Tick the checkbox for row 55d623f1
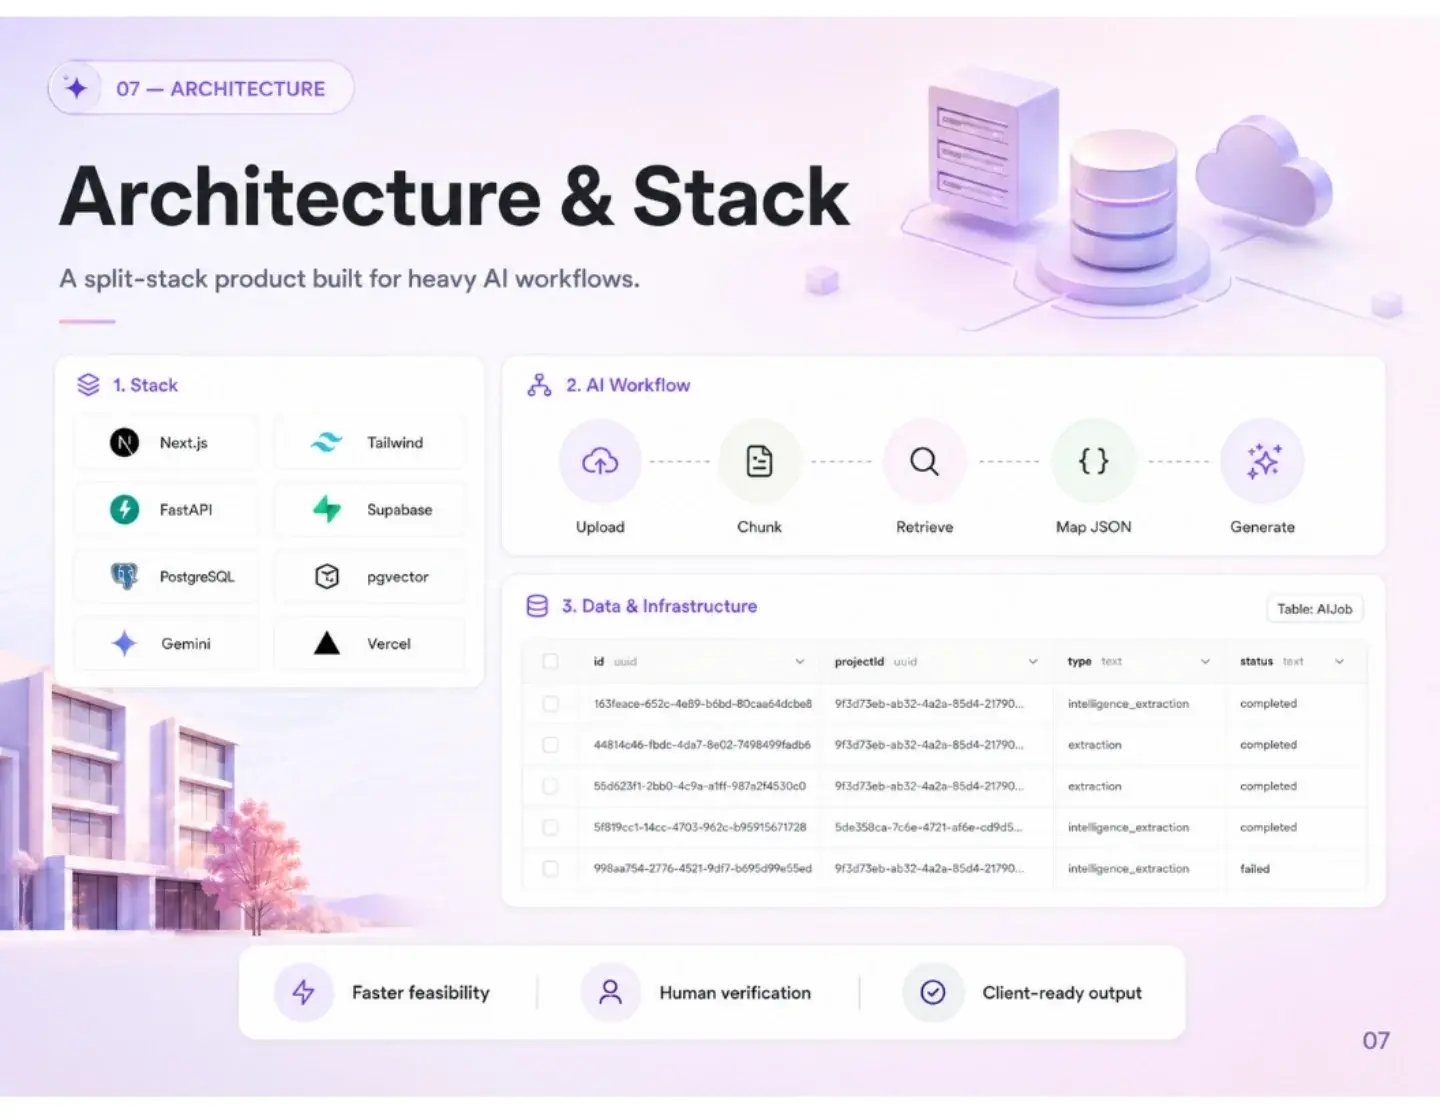The height and width of the screenshot is (1113, 1440). click(550, 786)
